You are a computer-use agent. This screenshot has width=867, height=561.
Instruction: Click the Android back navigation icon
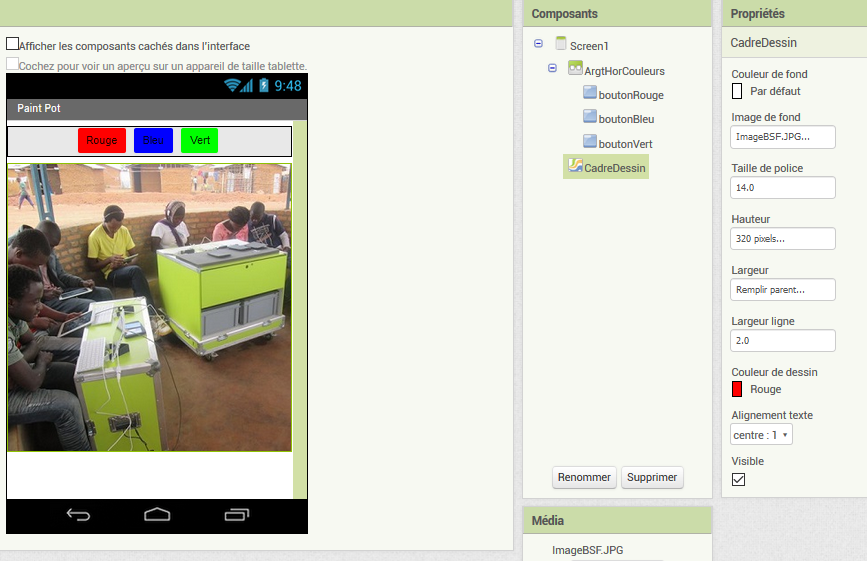78,515
